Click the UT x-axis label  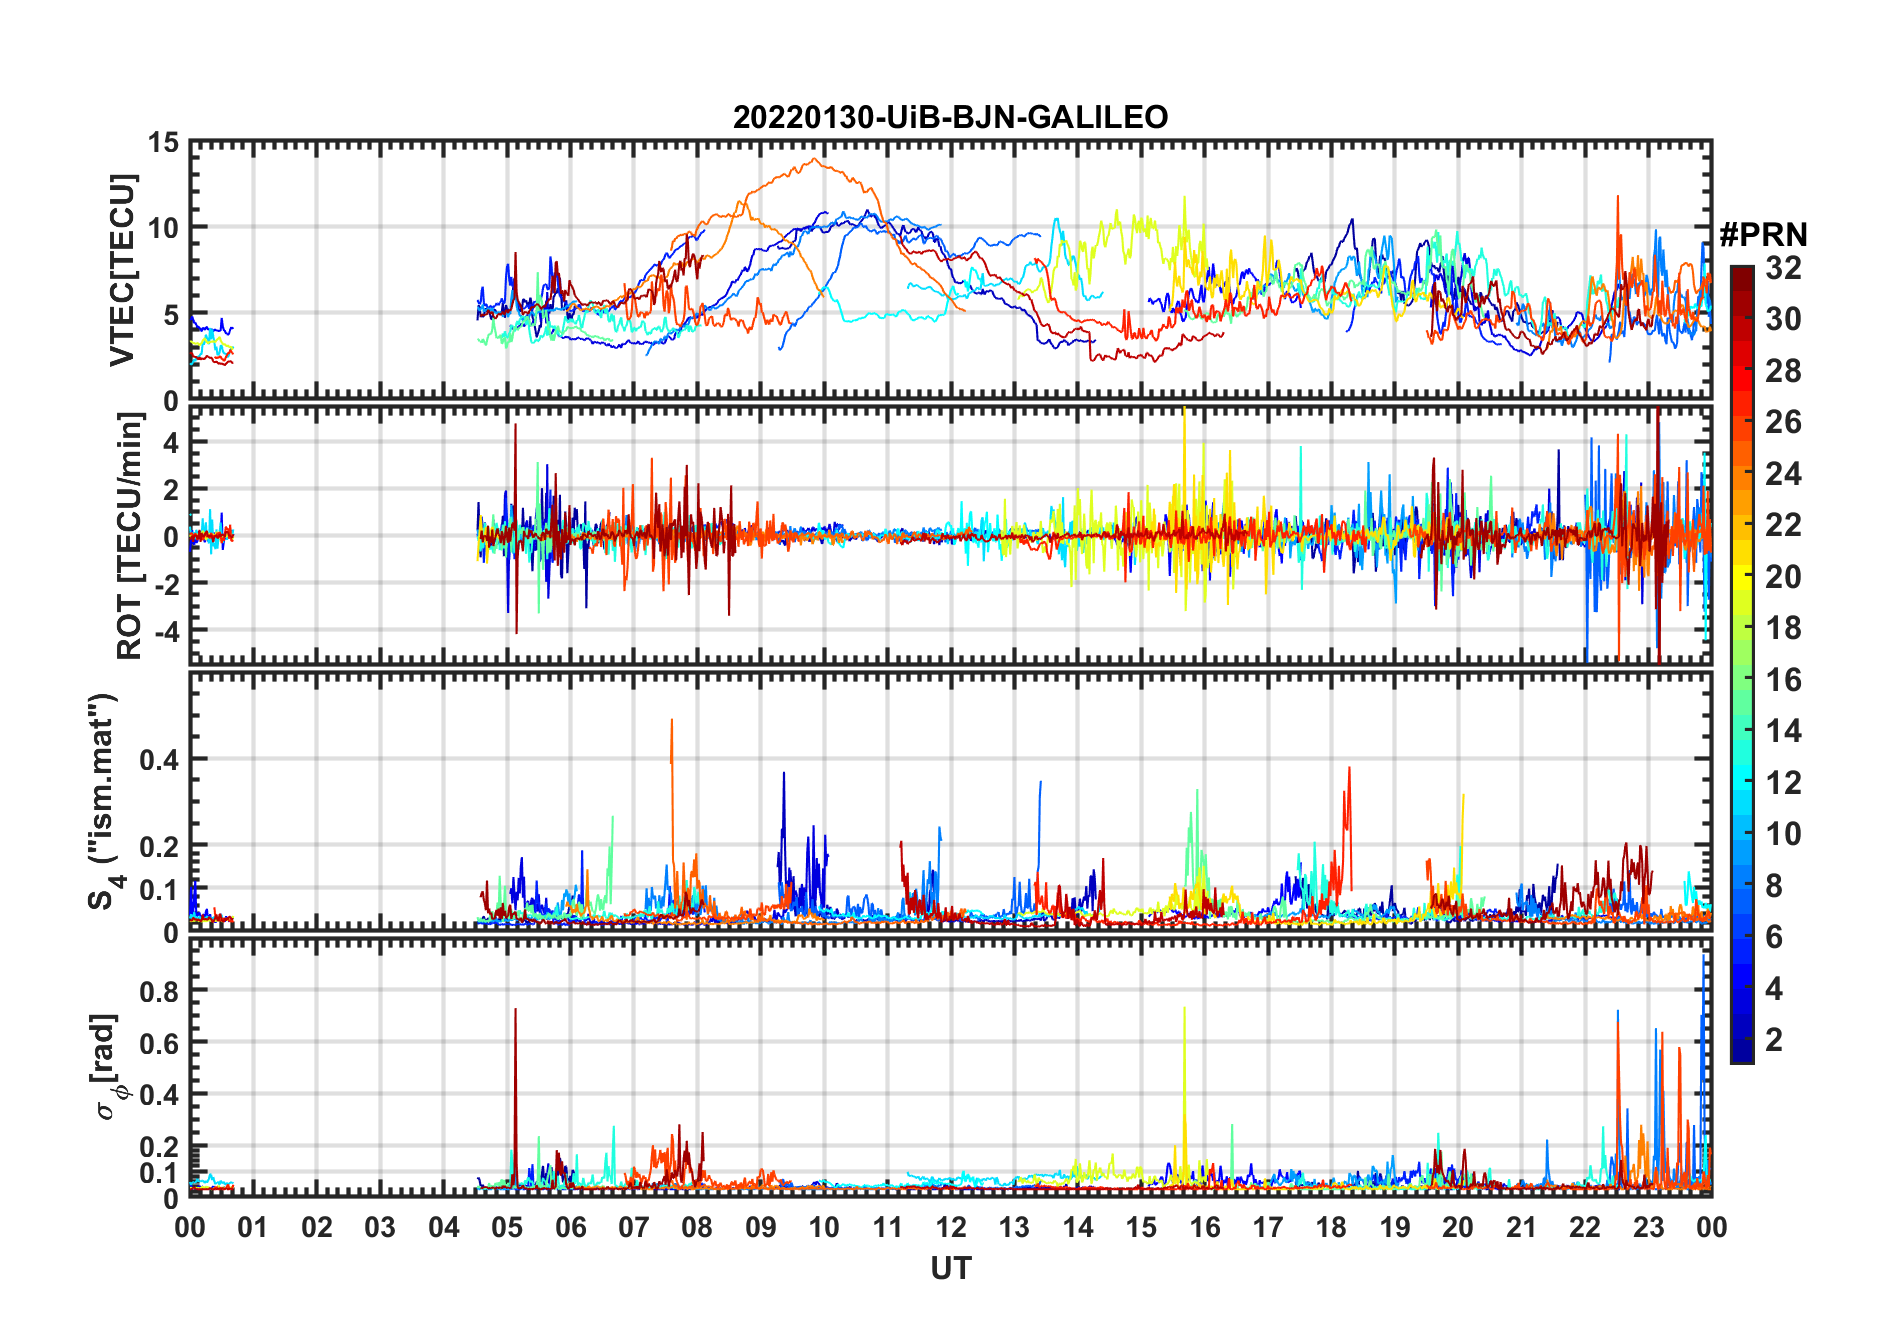(950, 1268)
